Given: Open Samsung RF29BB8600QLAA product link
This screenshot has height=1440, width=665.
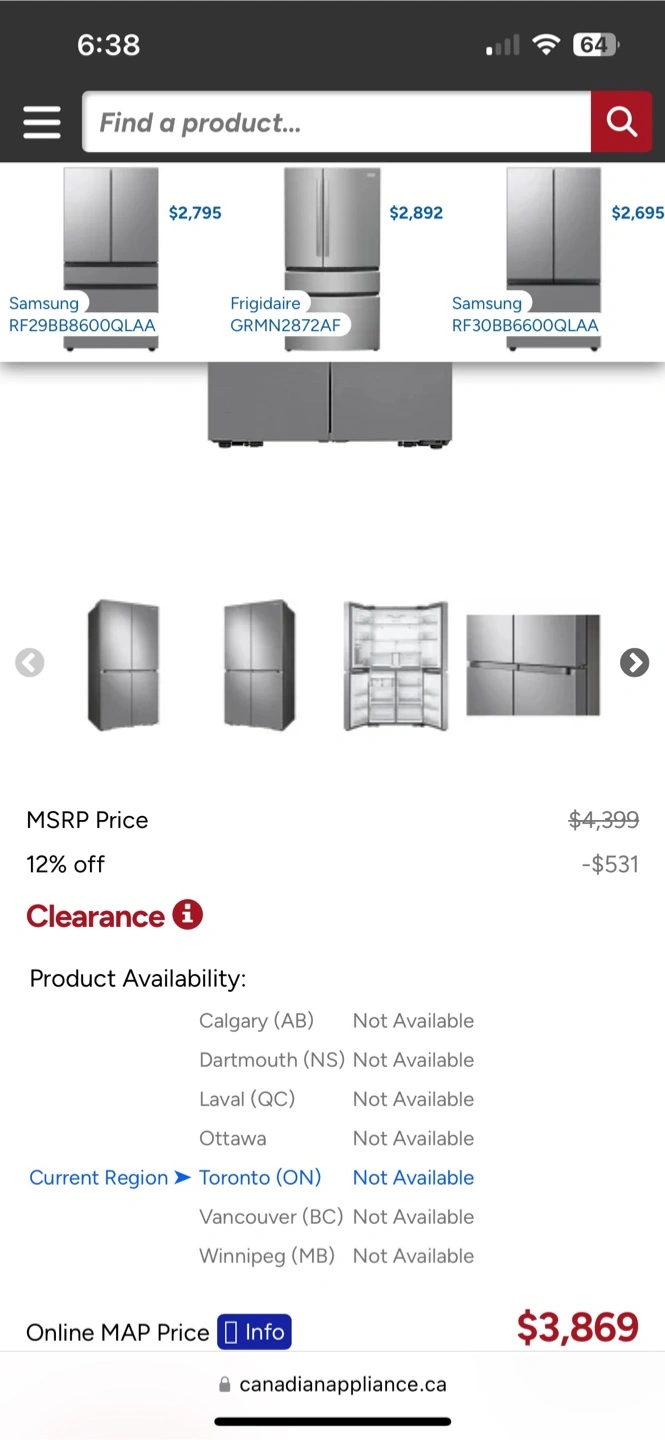Looking at the screenshot, I should click(82, 314).
